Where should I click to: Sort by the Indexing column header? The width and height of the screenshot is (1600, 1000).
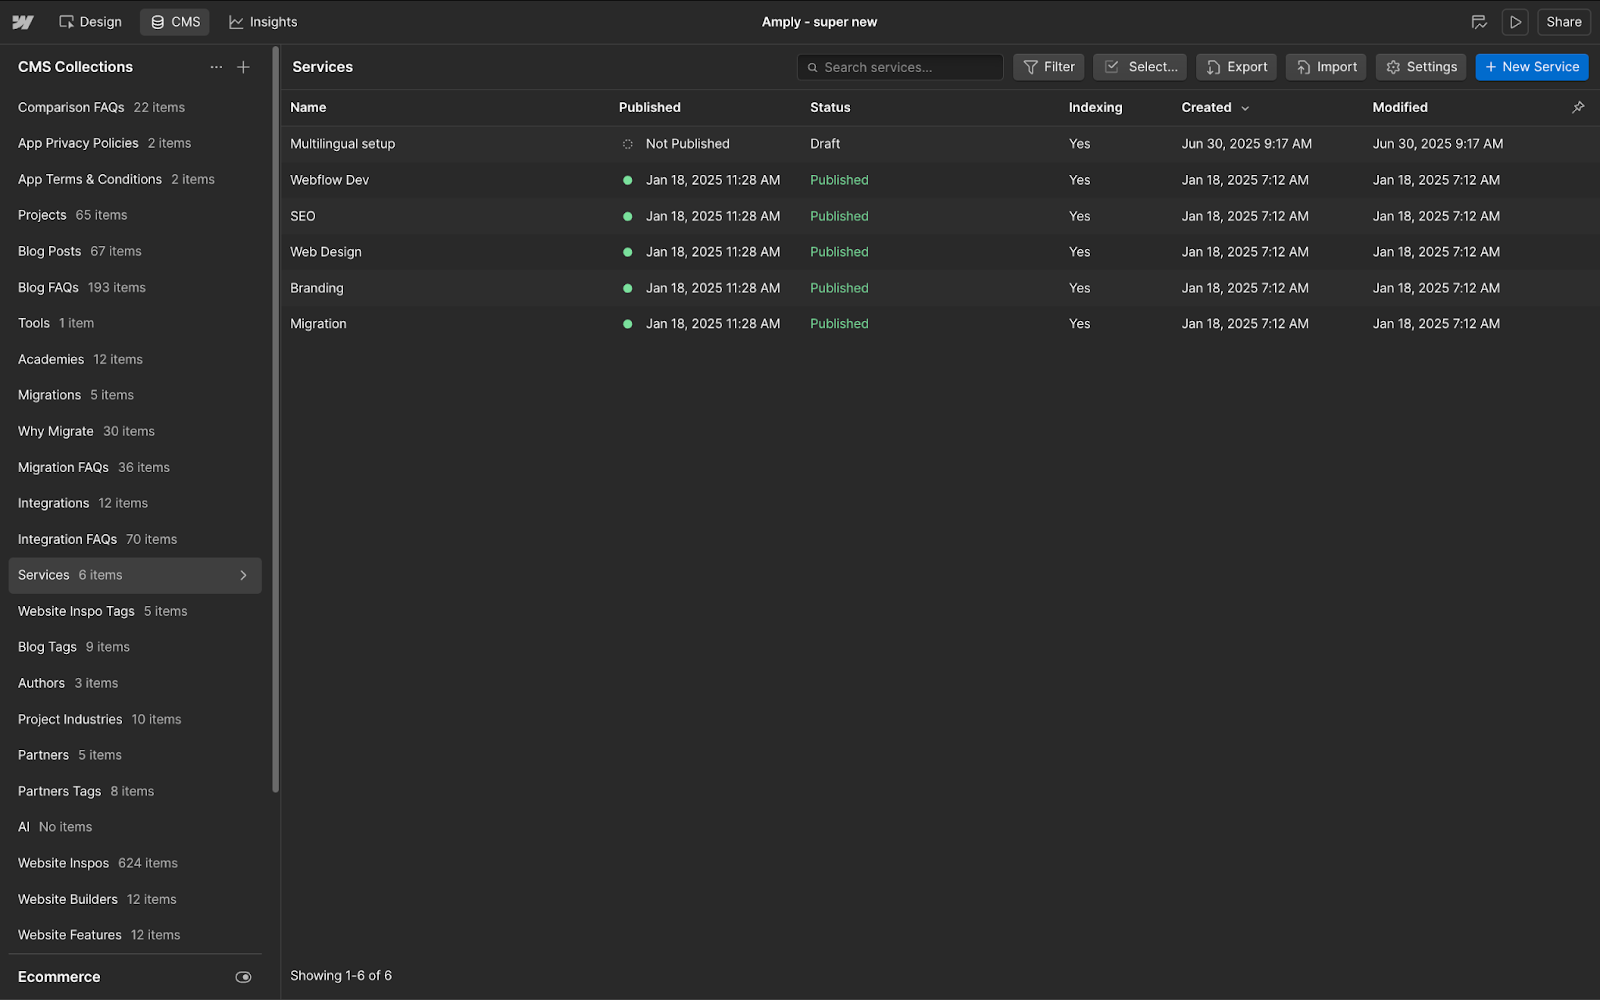[1095, 107]
